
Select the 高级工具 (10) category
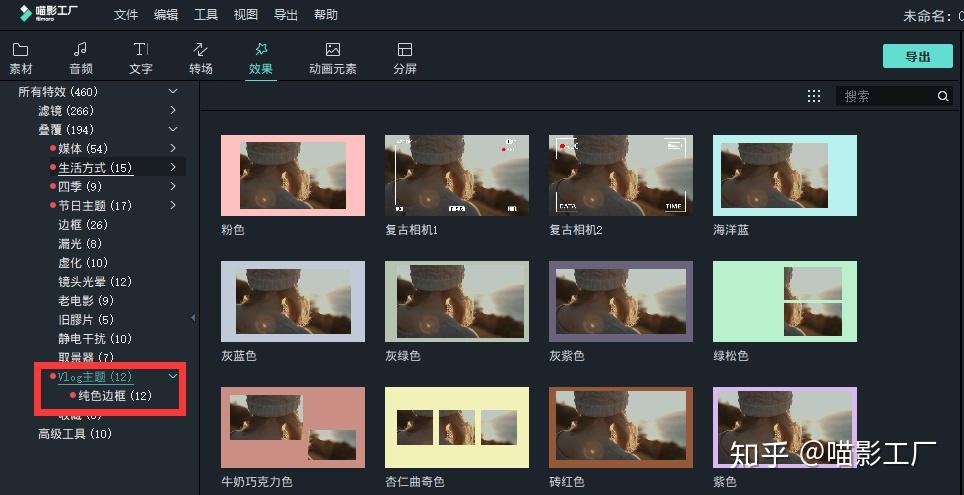point(75,434)
